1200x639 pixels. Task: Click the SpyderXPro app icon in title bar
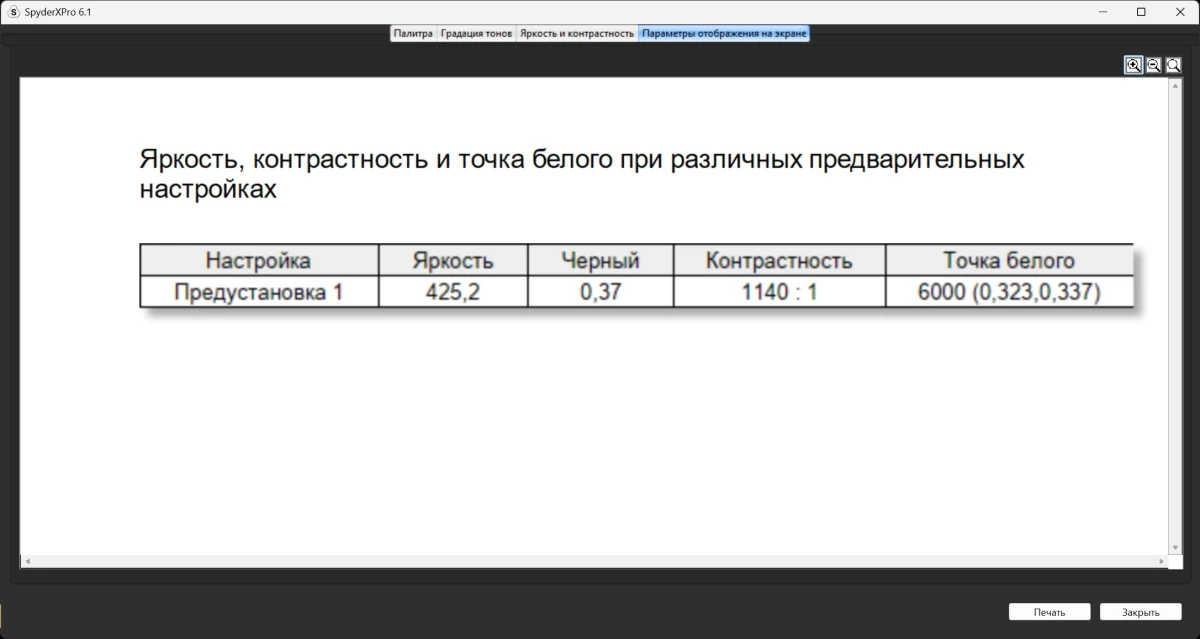pyautogui.click(x=13, y=12)
